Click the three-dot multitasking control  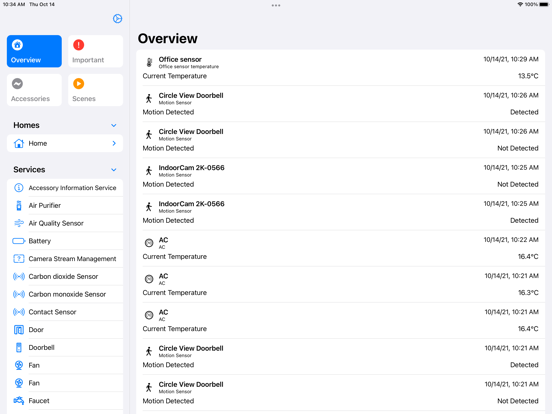(276, 5)
